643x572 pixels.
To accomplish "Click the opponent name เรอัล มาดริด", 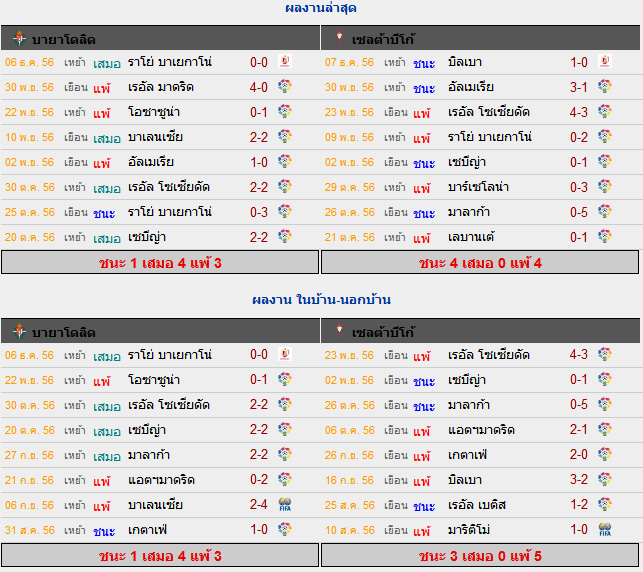I will [161, 87].
